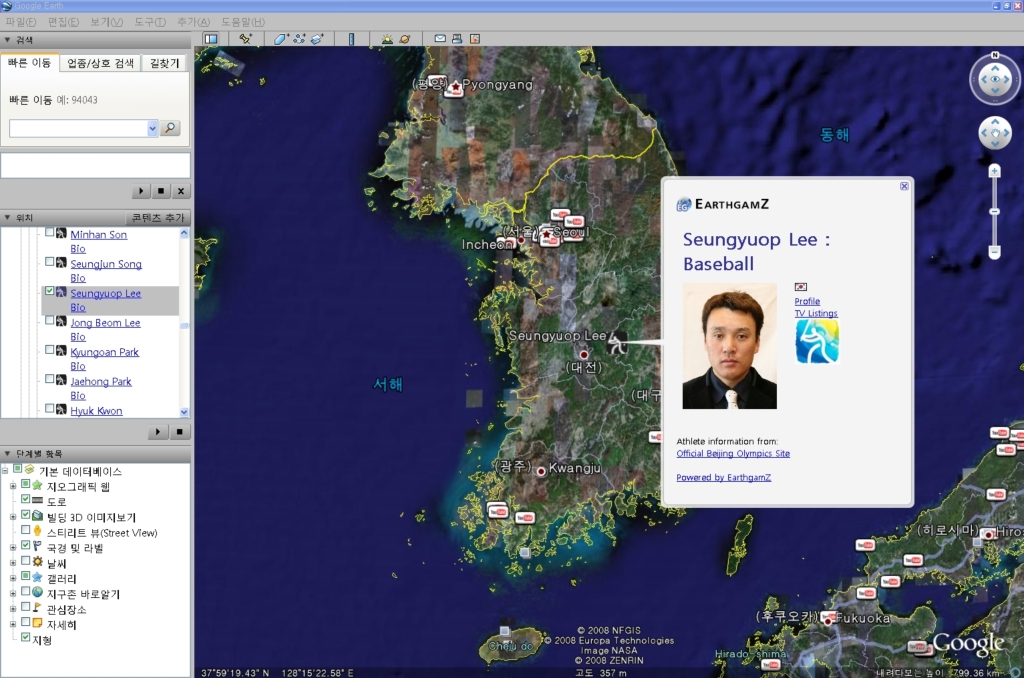The width and height of the screenshot is (1024, 678).
Task: Toggle sunlight across the landscape
Action: point(387,39)
